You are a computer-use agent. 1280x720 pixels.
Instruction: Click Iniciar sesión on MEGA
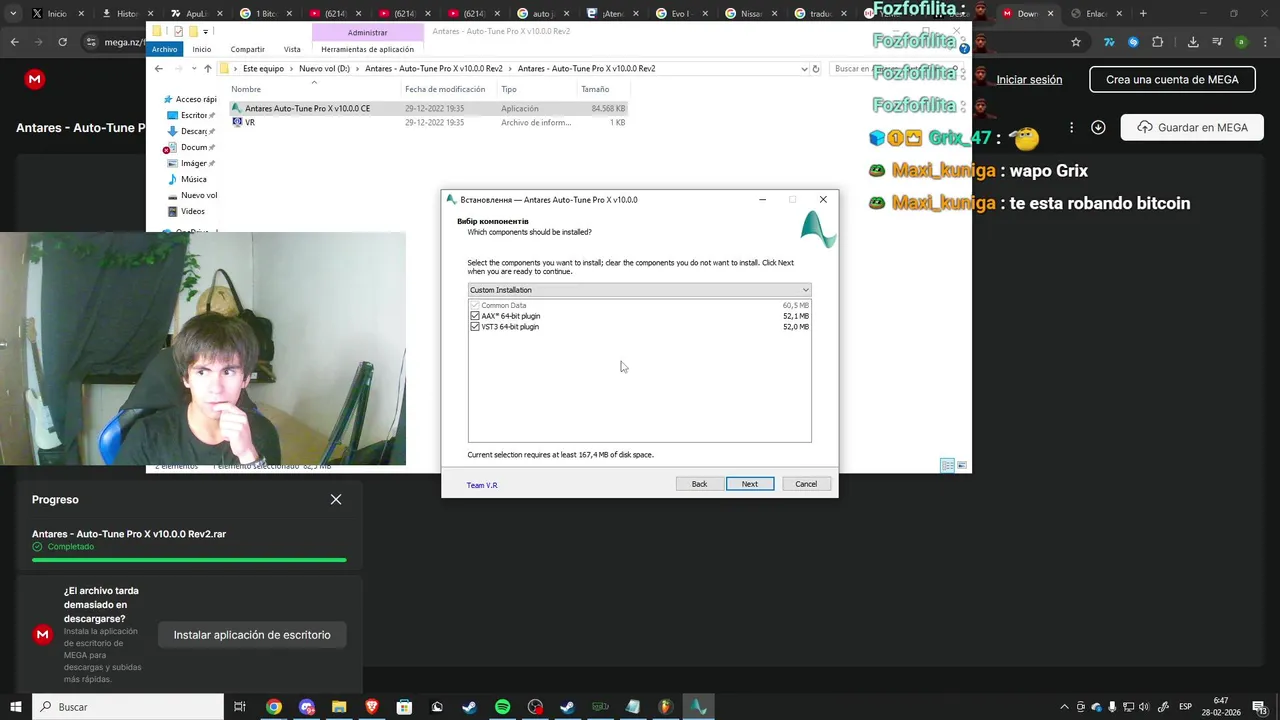1029,79
